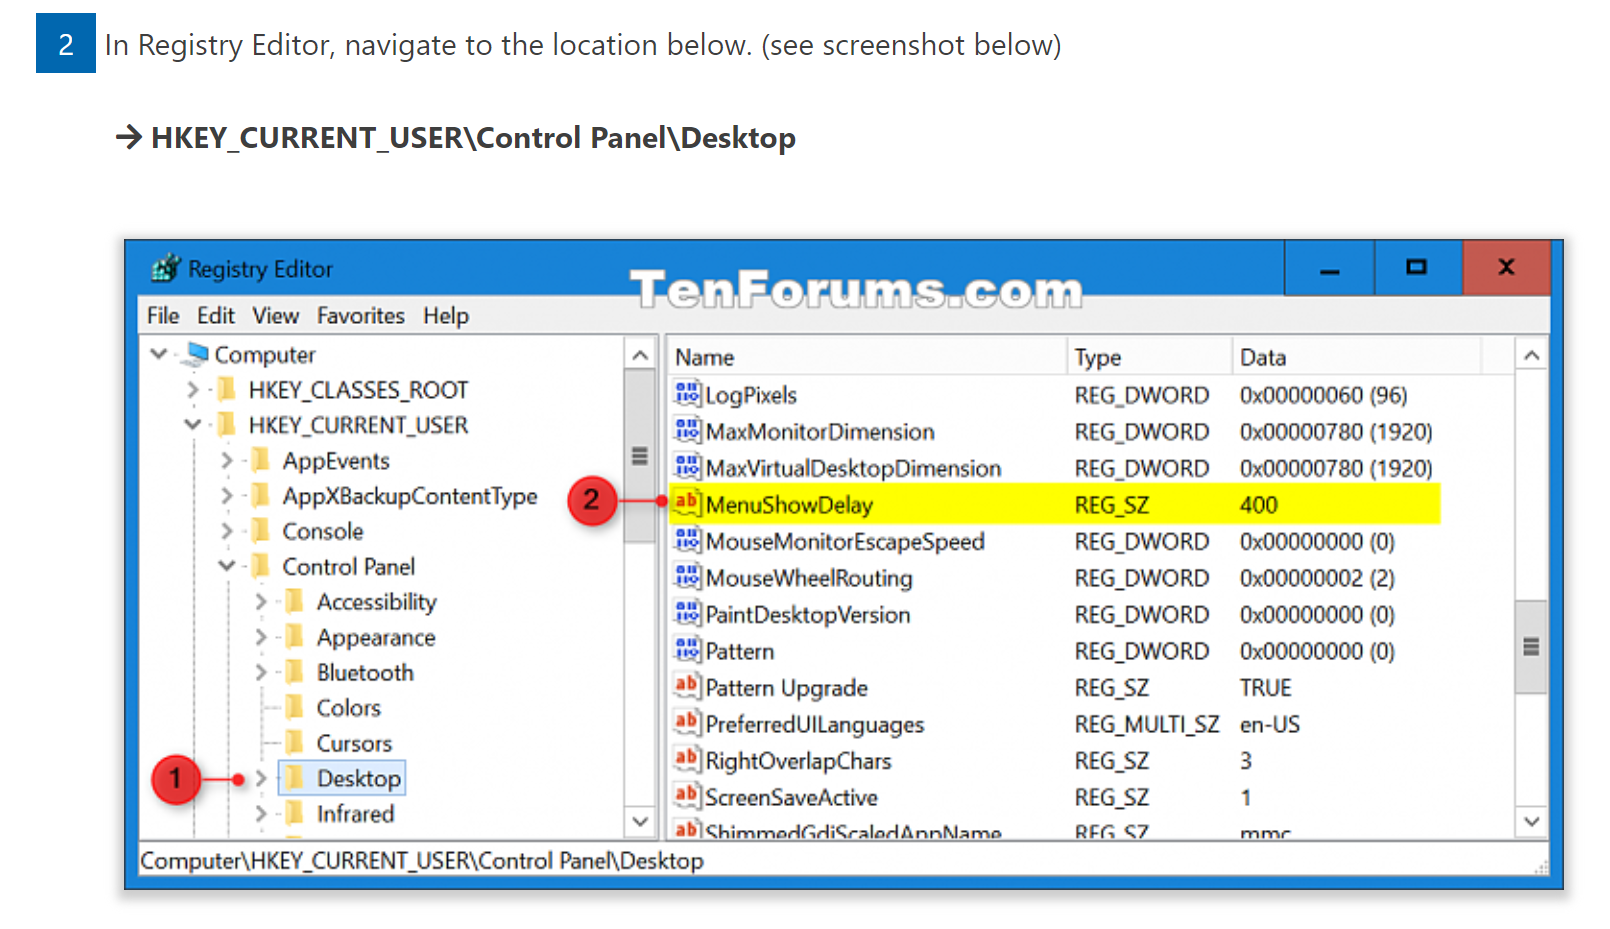This screenshot has height=929, width=1610.
Task: Click LogPixels DWORD value icon
Action: coord(687,394)
